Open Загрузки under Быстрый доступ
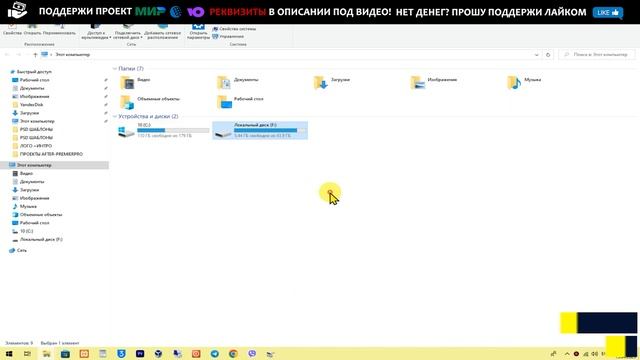Image resolution: width=640 pixels, height=360 pixels. (26, 113)
